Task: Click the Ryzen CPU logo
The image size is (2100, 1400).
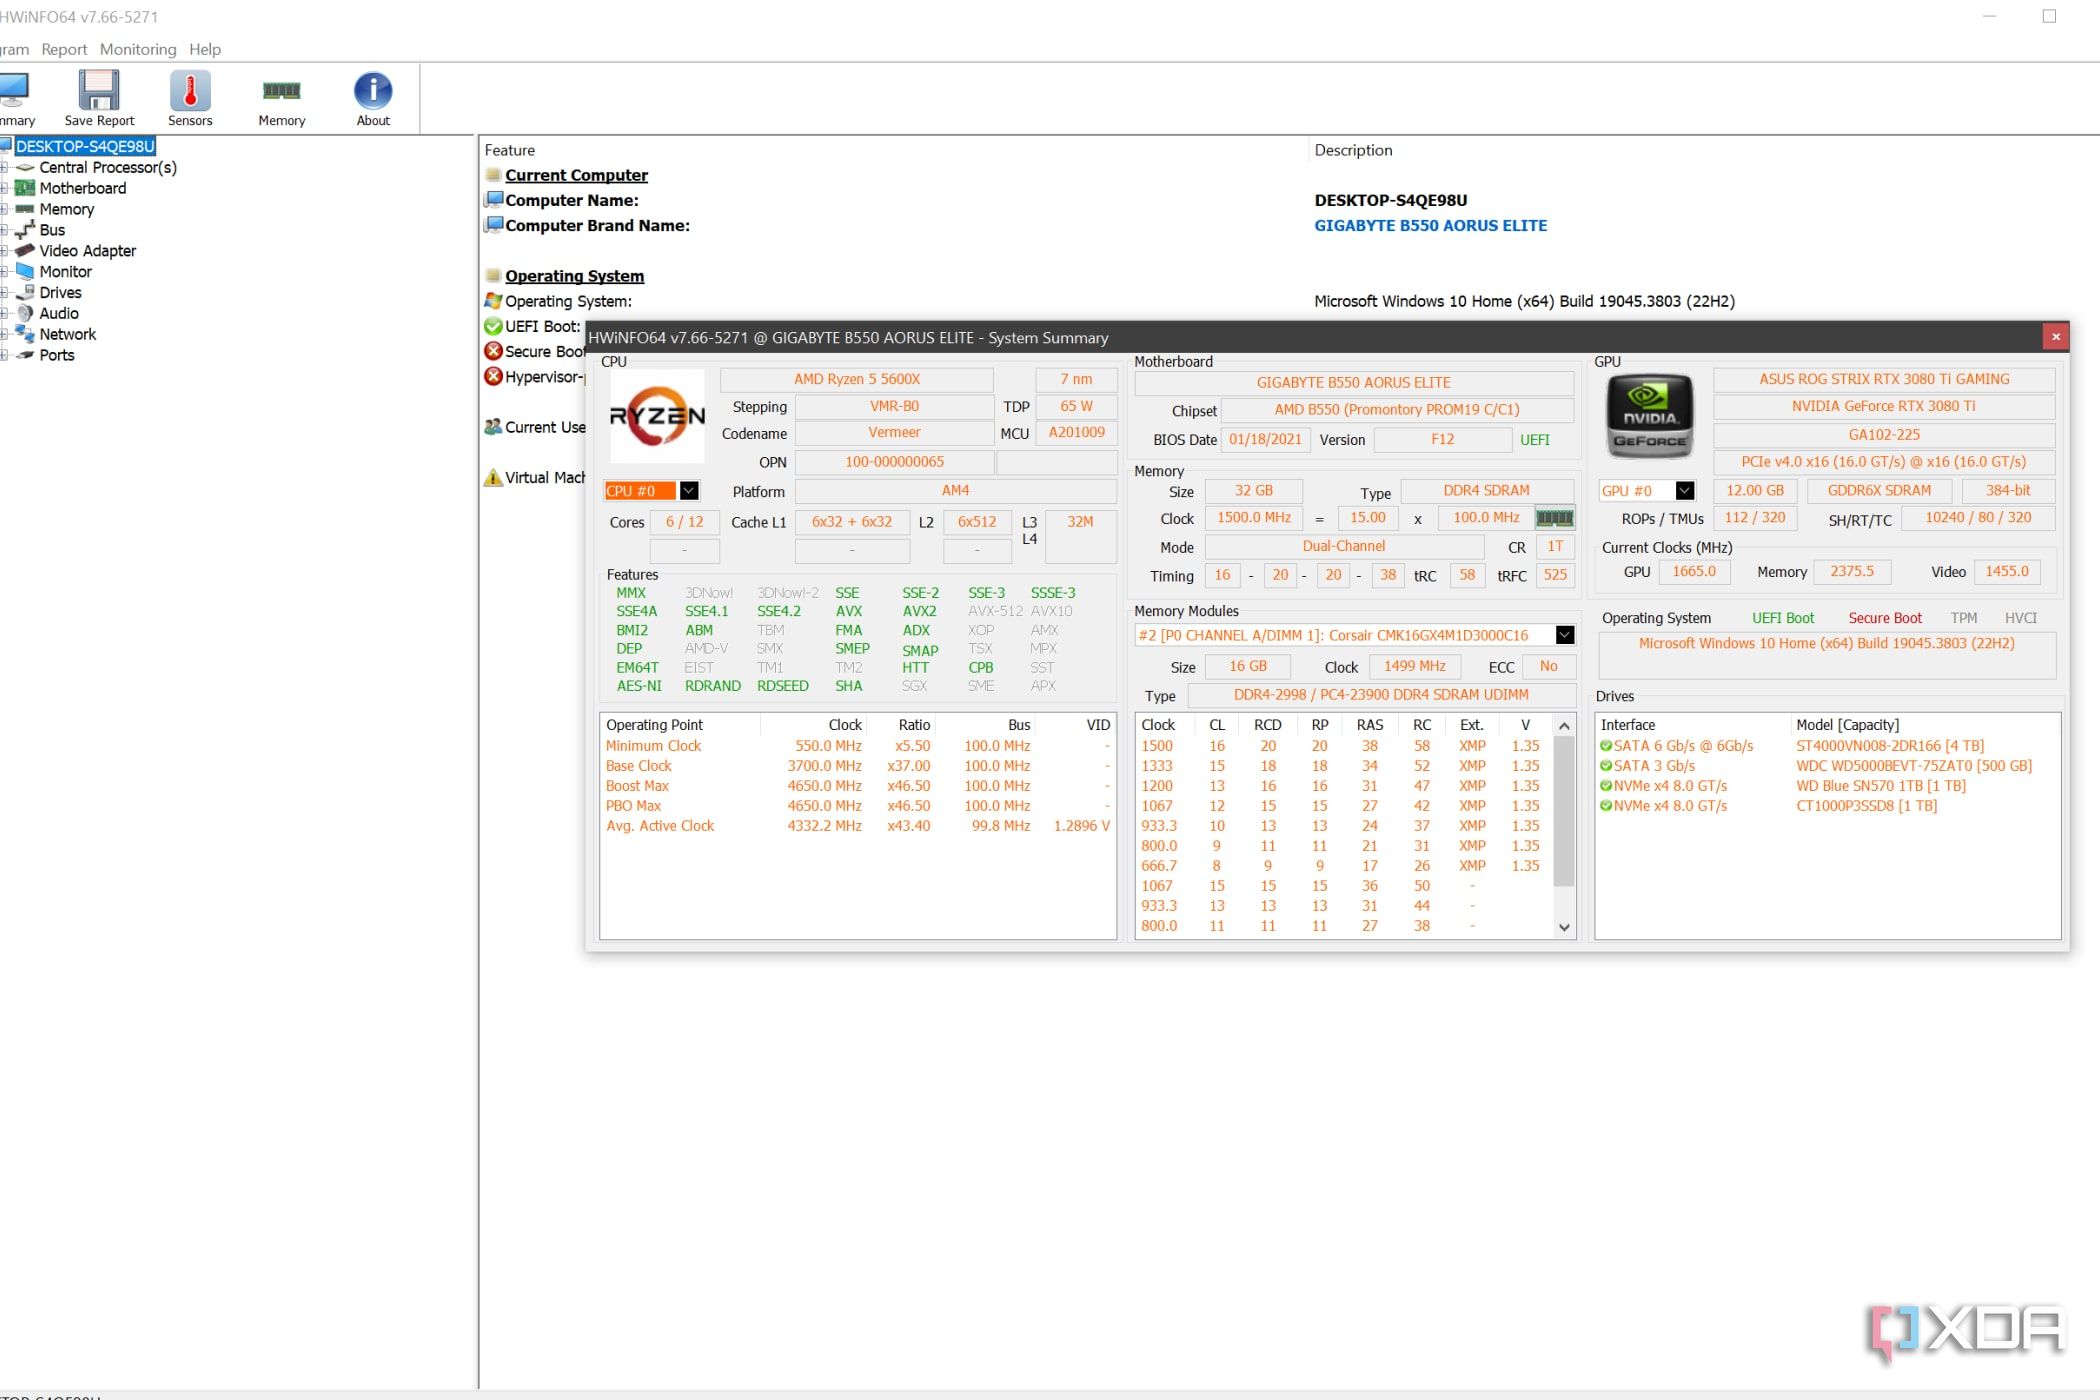Action: 657,416
